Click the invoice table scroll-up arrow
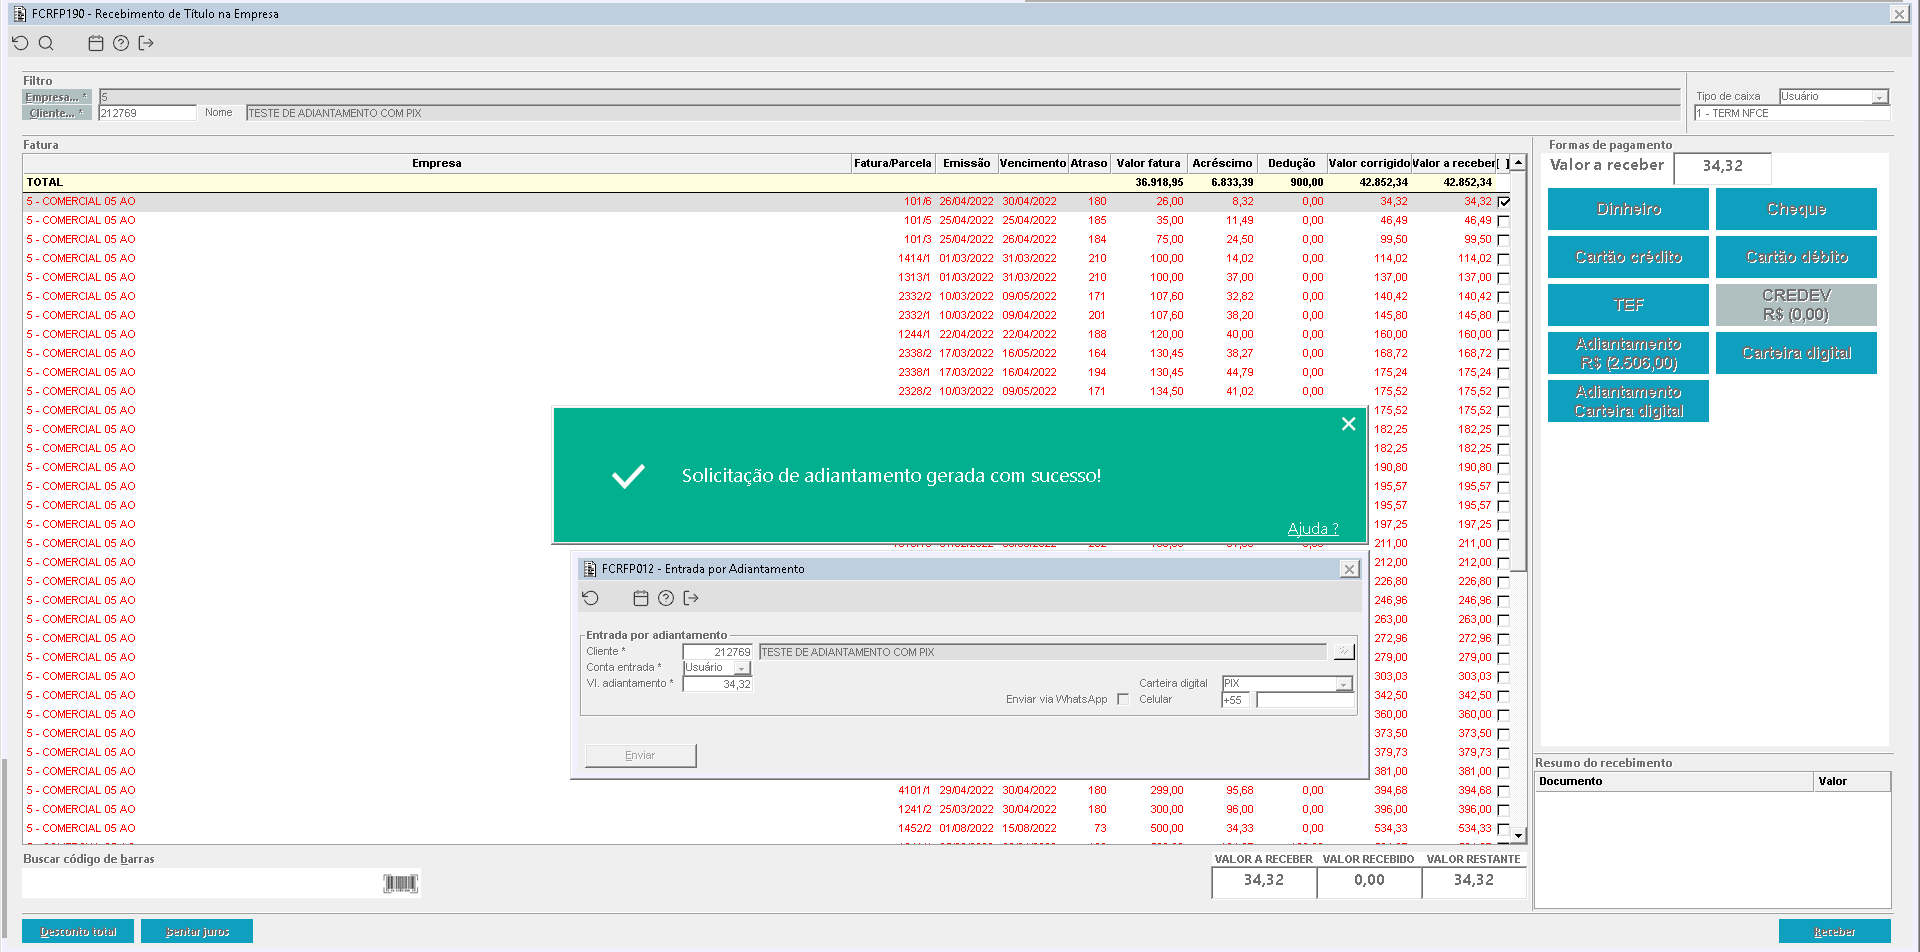 coord(1518,162)
